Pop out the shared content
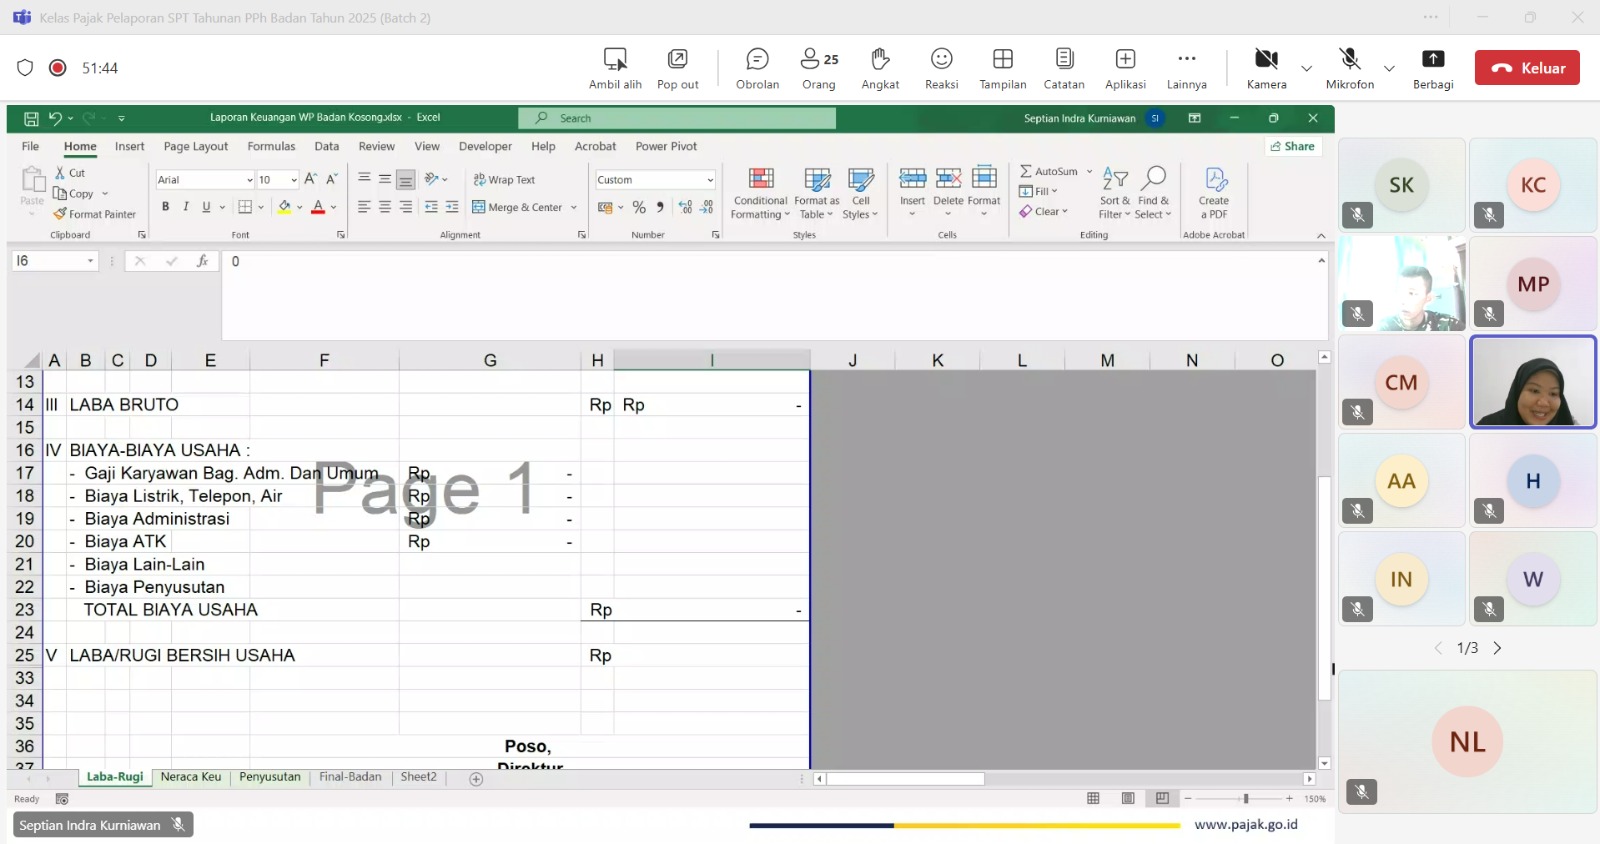 (677, 68)
